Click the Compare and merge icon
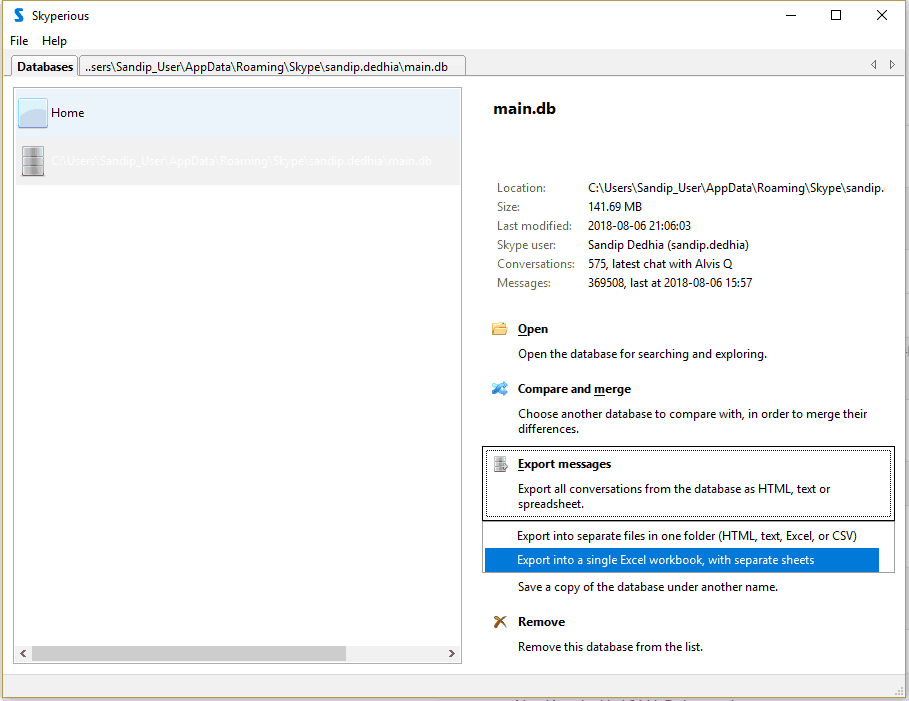The image size is (909, 701). tap(500, 388)
